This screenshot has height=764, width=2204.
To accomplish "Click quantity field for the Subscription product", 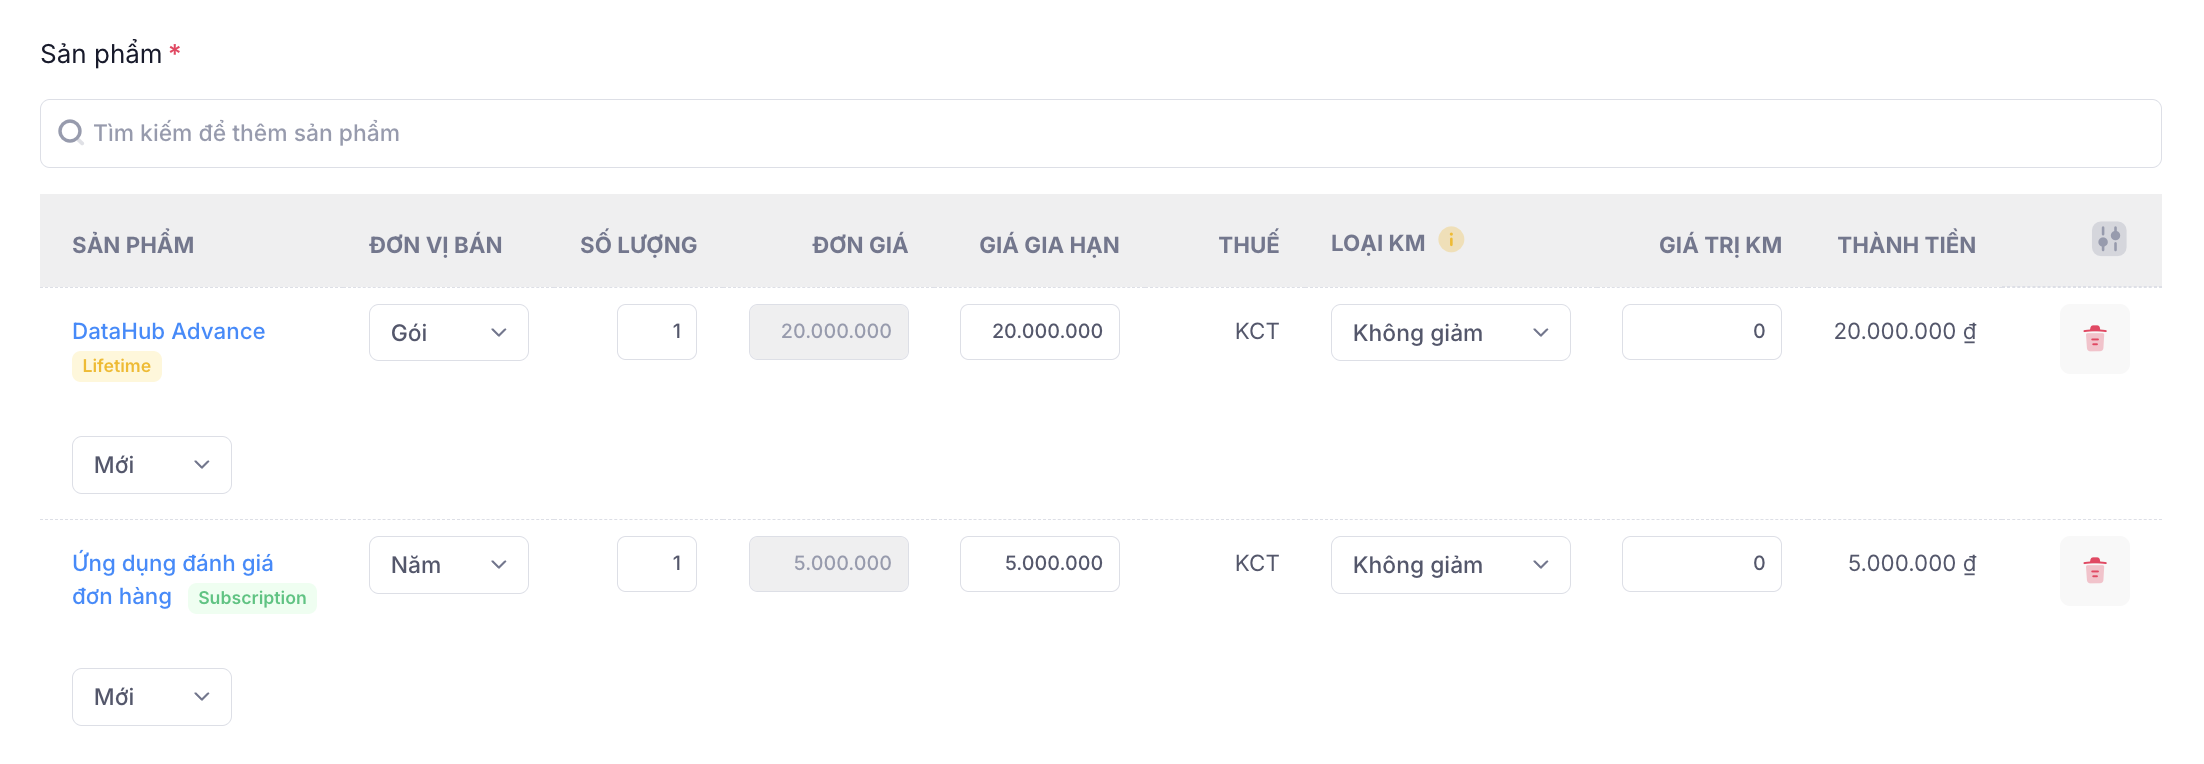I will click(x=657, y=564).
